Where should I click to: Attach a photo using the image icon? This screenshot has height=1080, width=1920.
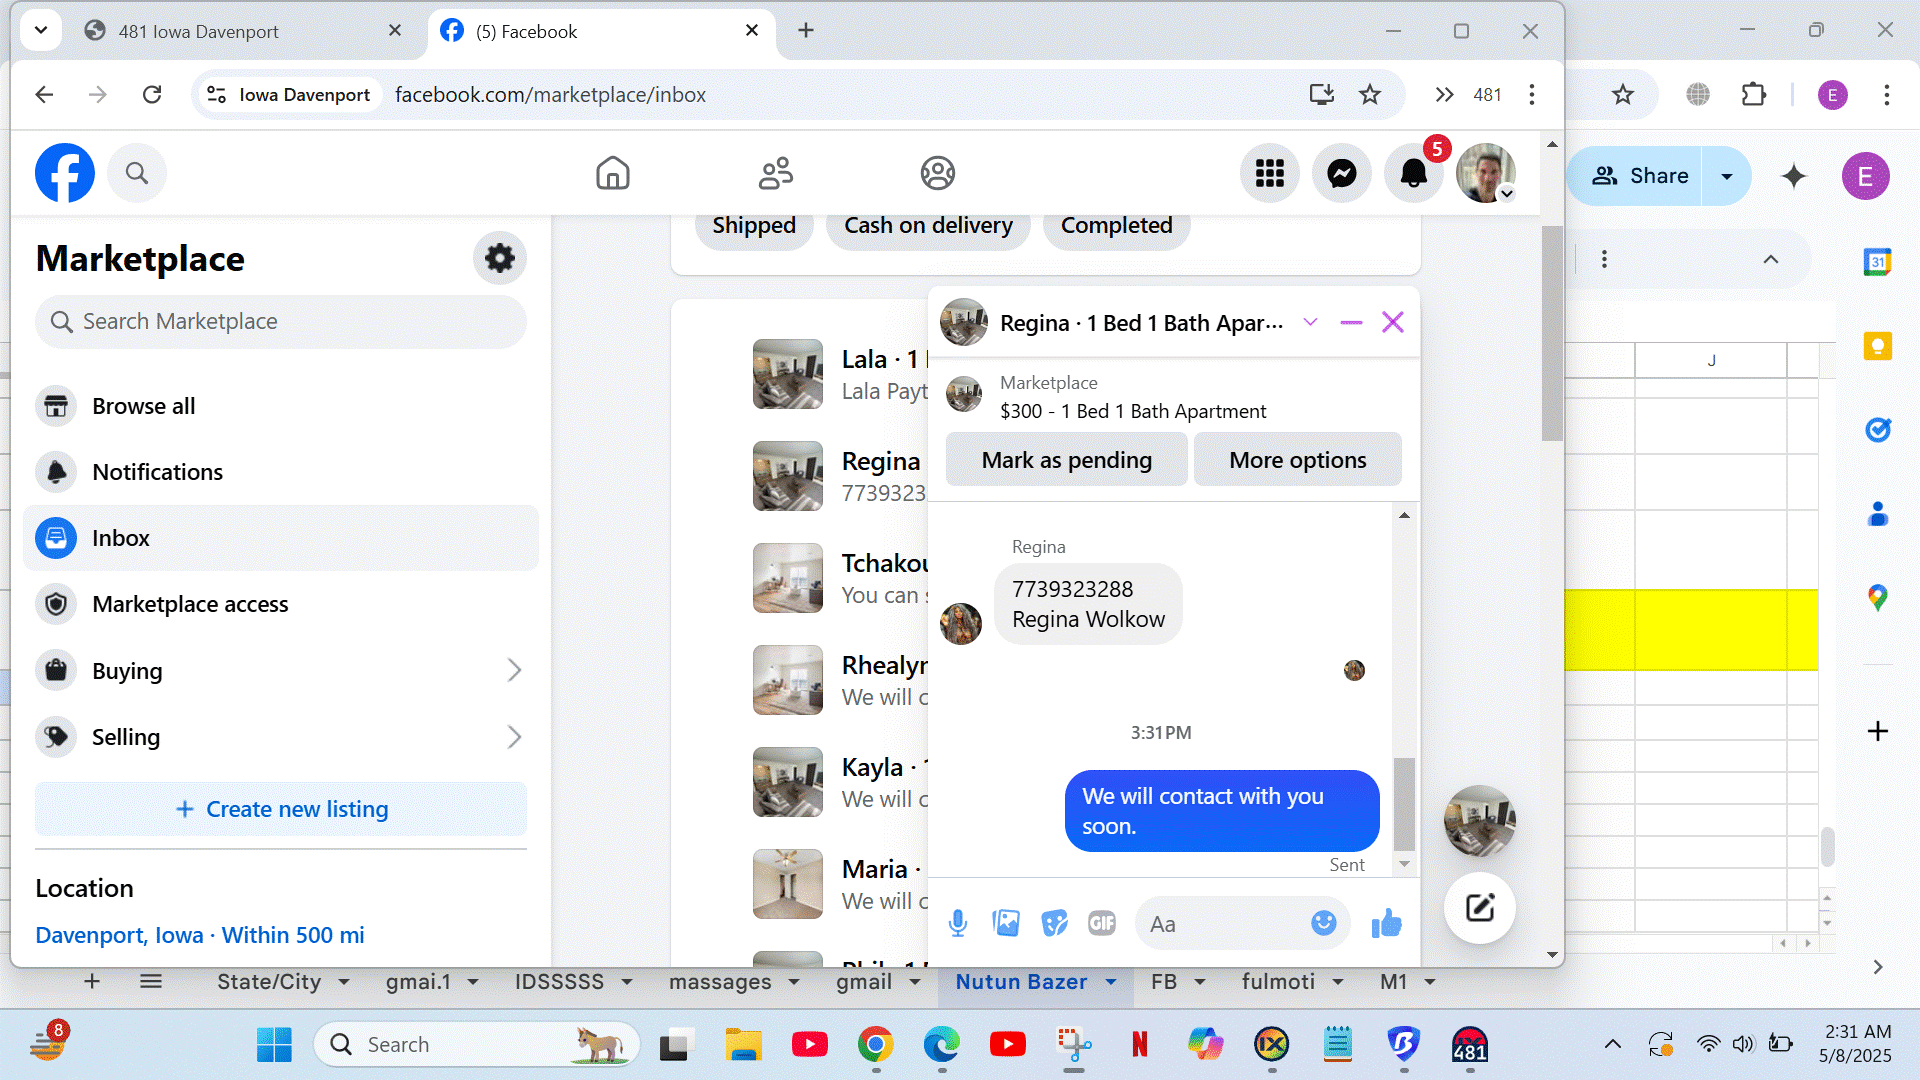1005,923
